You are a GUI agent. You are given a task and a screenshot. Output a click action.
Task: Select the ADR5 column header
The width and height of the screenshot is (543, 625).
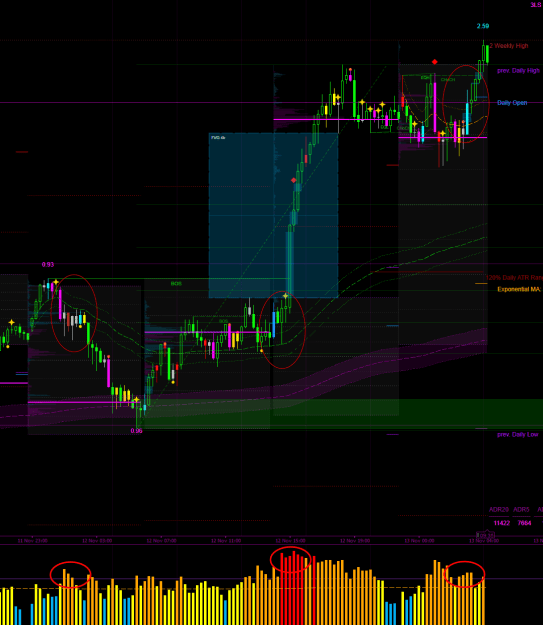pyautogui.click(x=521, y=510)
